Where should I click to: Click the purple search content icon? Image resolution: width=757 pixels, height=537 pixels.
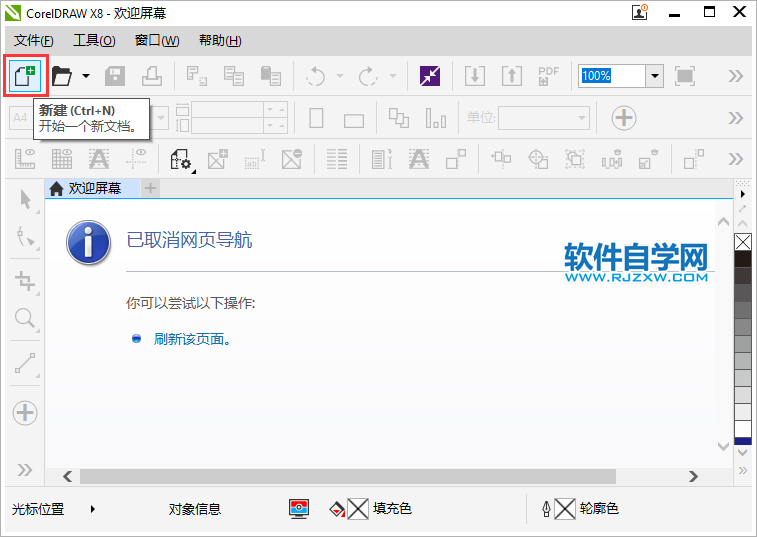pos(430,76)
